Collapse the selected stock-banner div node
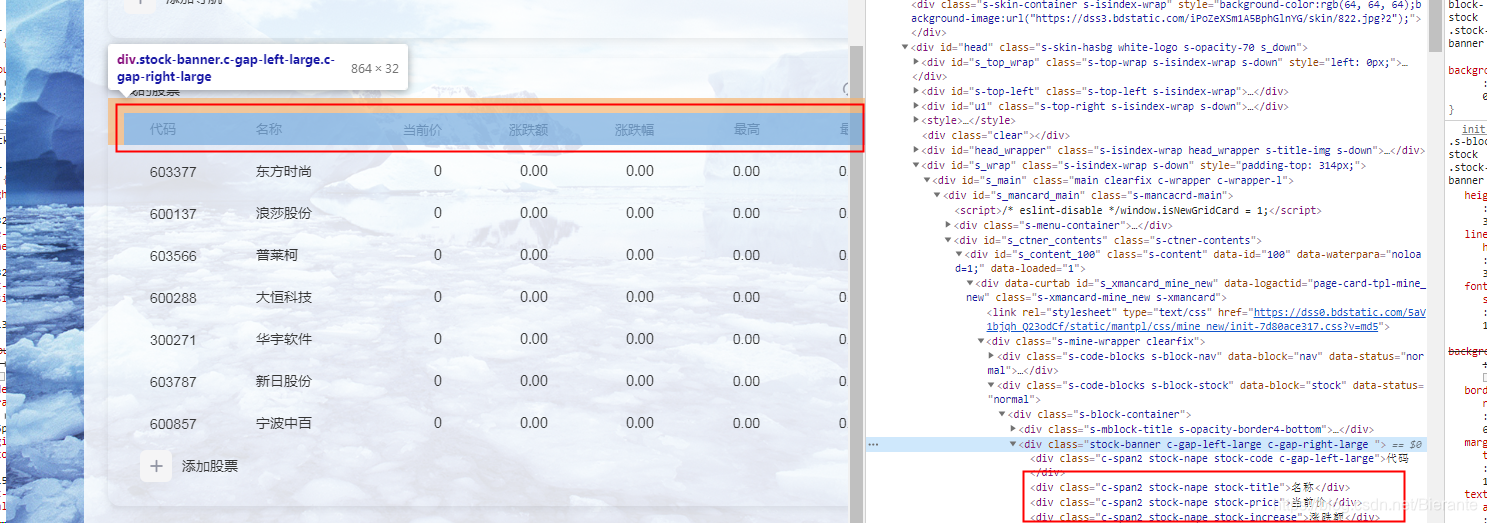Screen dimensions: 1487x523 coord(1013,444)
